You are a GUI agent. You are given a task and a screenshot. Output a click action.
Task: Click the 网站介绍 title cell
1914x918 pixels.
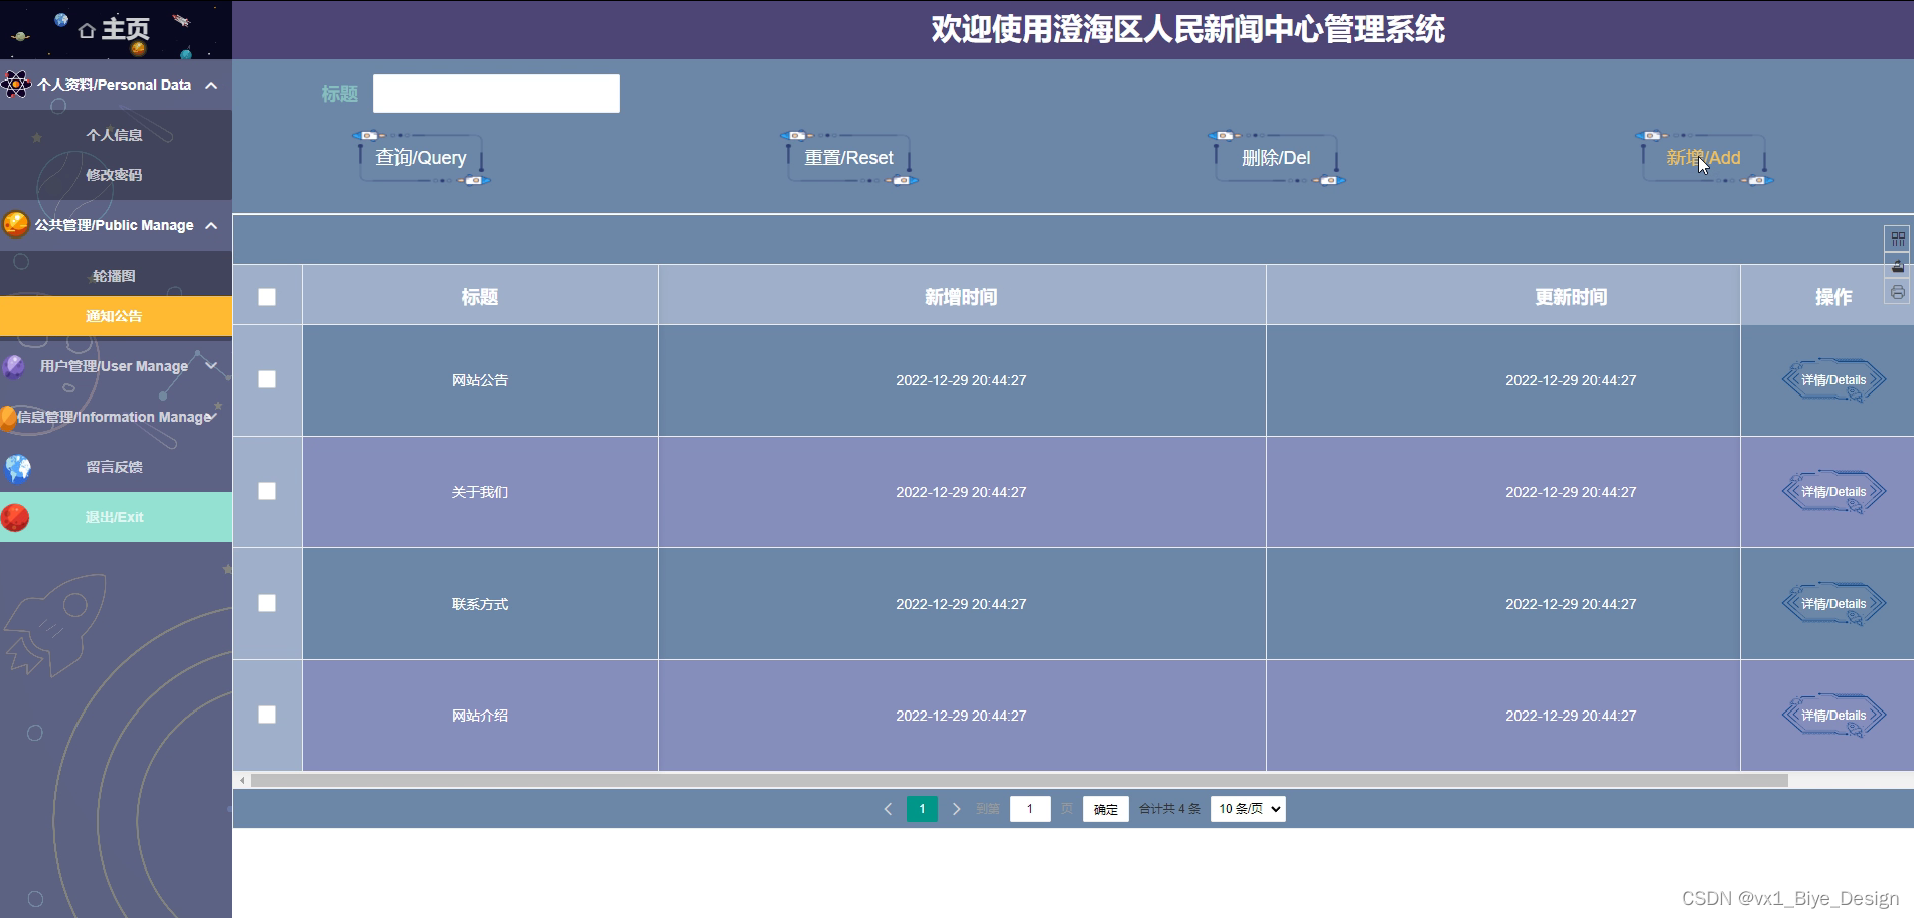pos(480,716)
